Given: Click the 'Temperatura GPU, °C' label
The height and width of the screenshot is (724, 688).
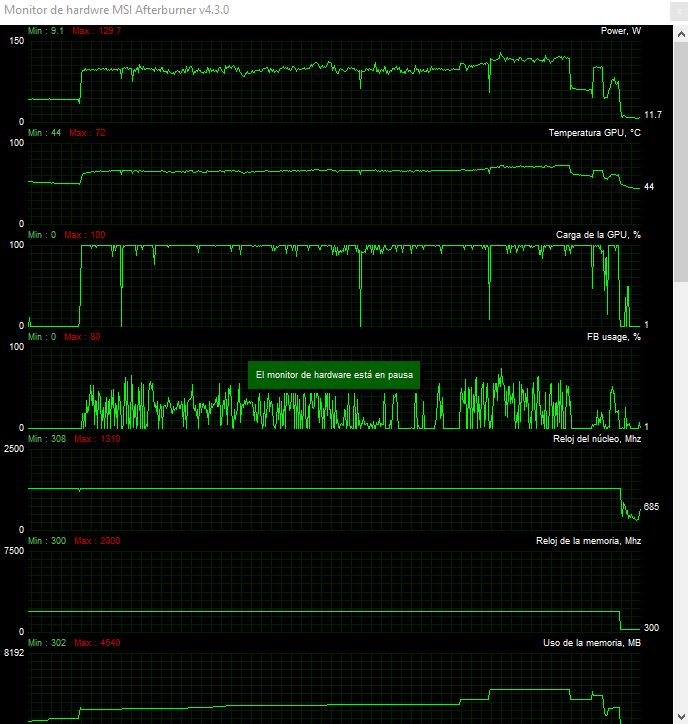Looking at the screenshot, I should coord(594,133).
